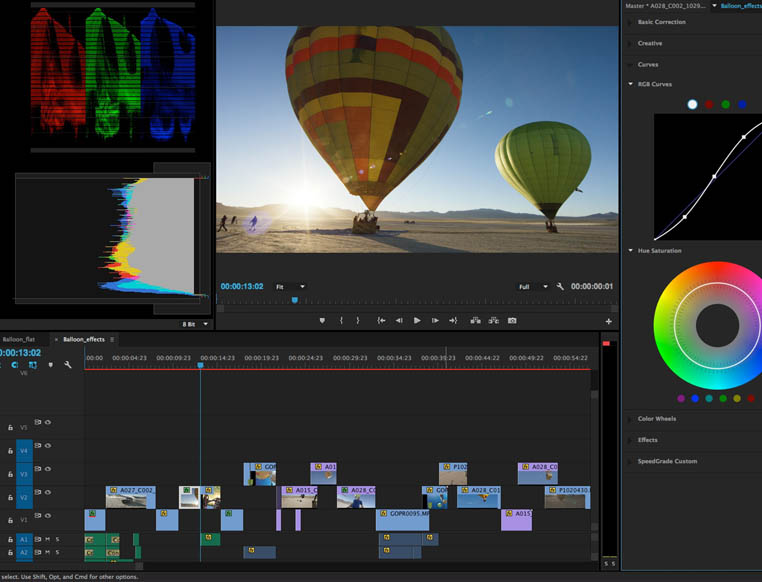The width and height of the screenshot is (762, 582).
Task: Expand the Effects section in Lumetri
Action: point(630,440)
